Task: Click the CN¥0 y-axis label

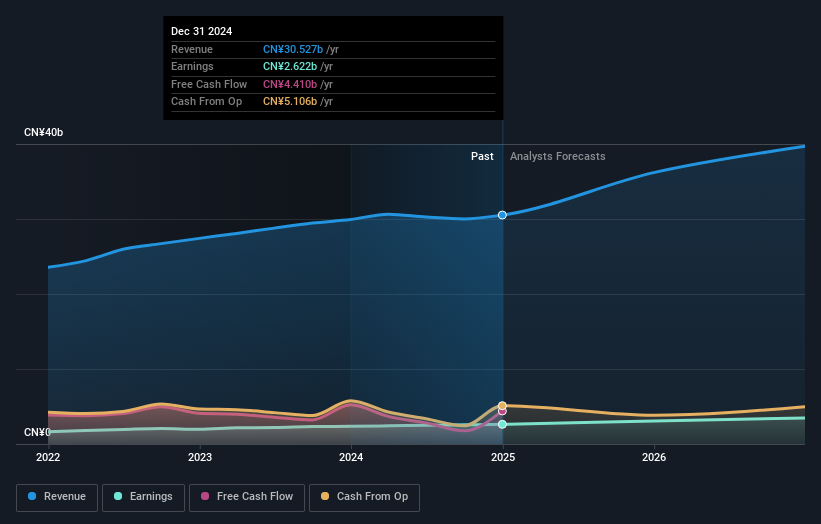Action: tap(37, 432)
